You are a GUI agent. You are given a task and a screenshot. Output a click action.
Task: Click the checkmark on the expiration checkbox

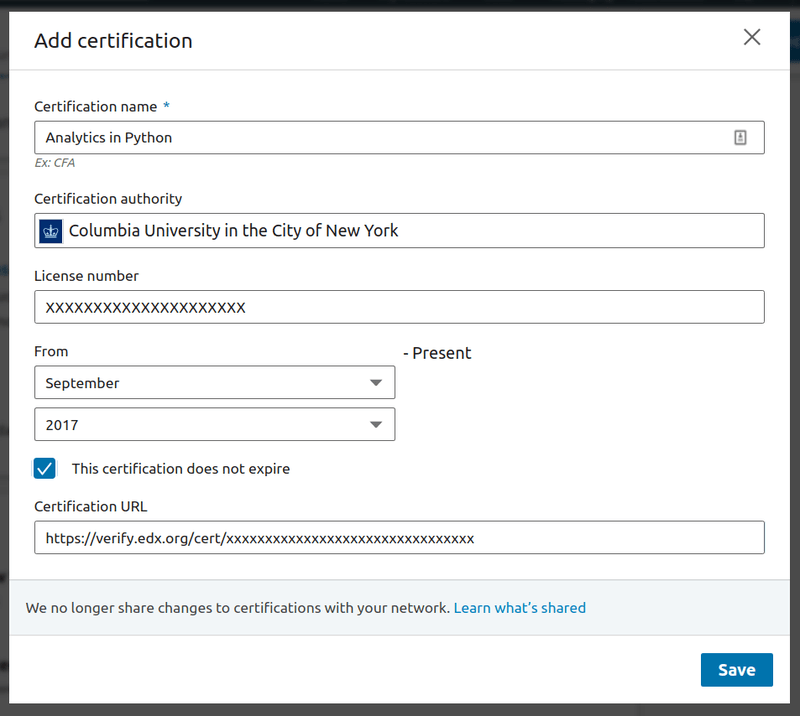click(x=45, y=468)
